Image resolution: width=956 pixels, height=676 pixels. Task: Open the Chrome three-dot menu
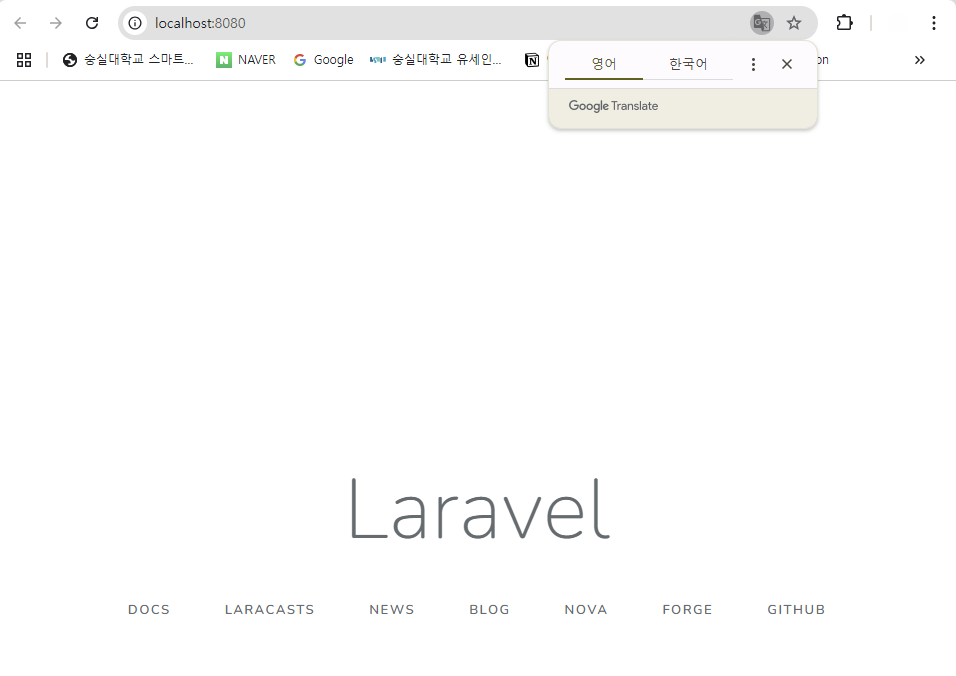[933, 23]
